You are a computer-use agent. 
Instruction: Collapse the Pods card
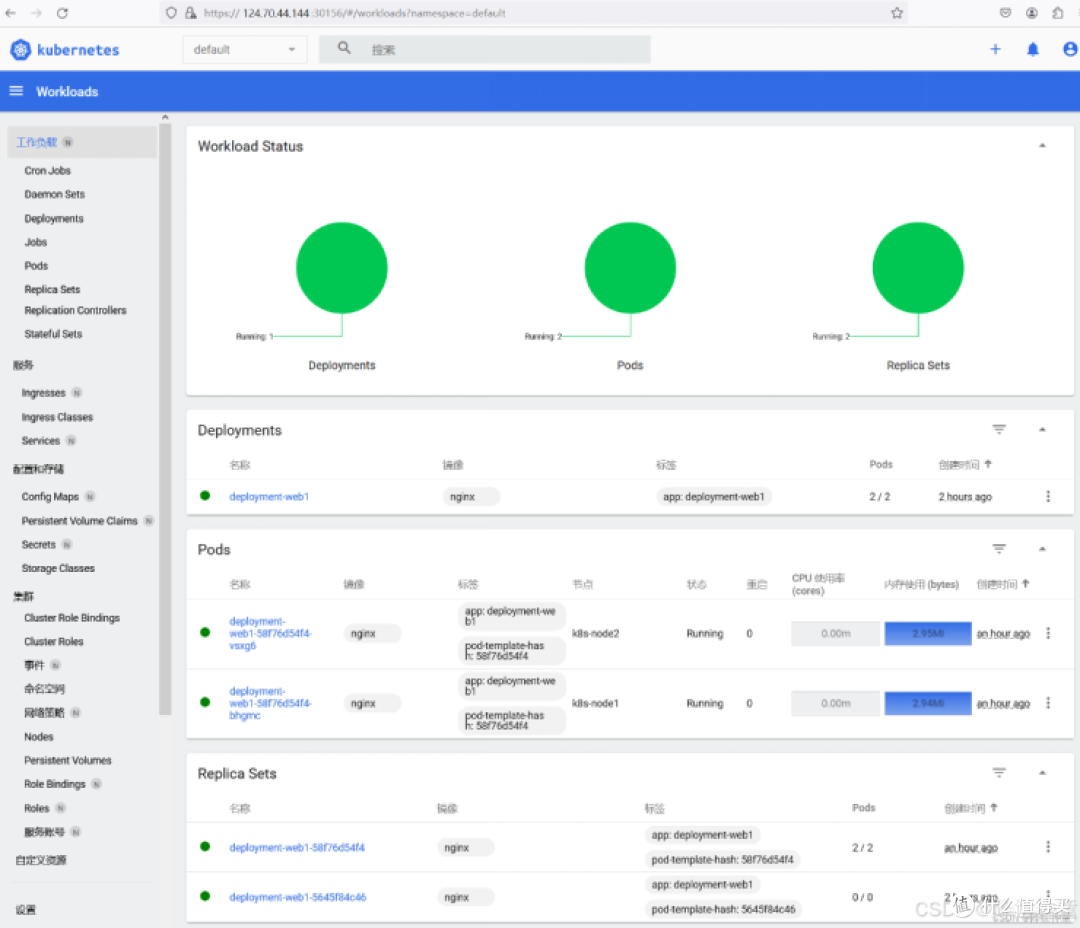[x=1042, y=549]
